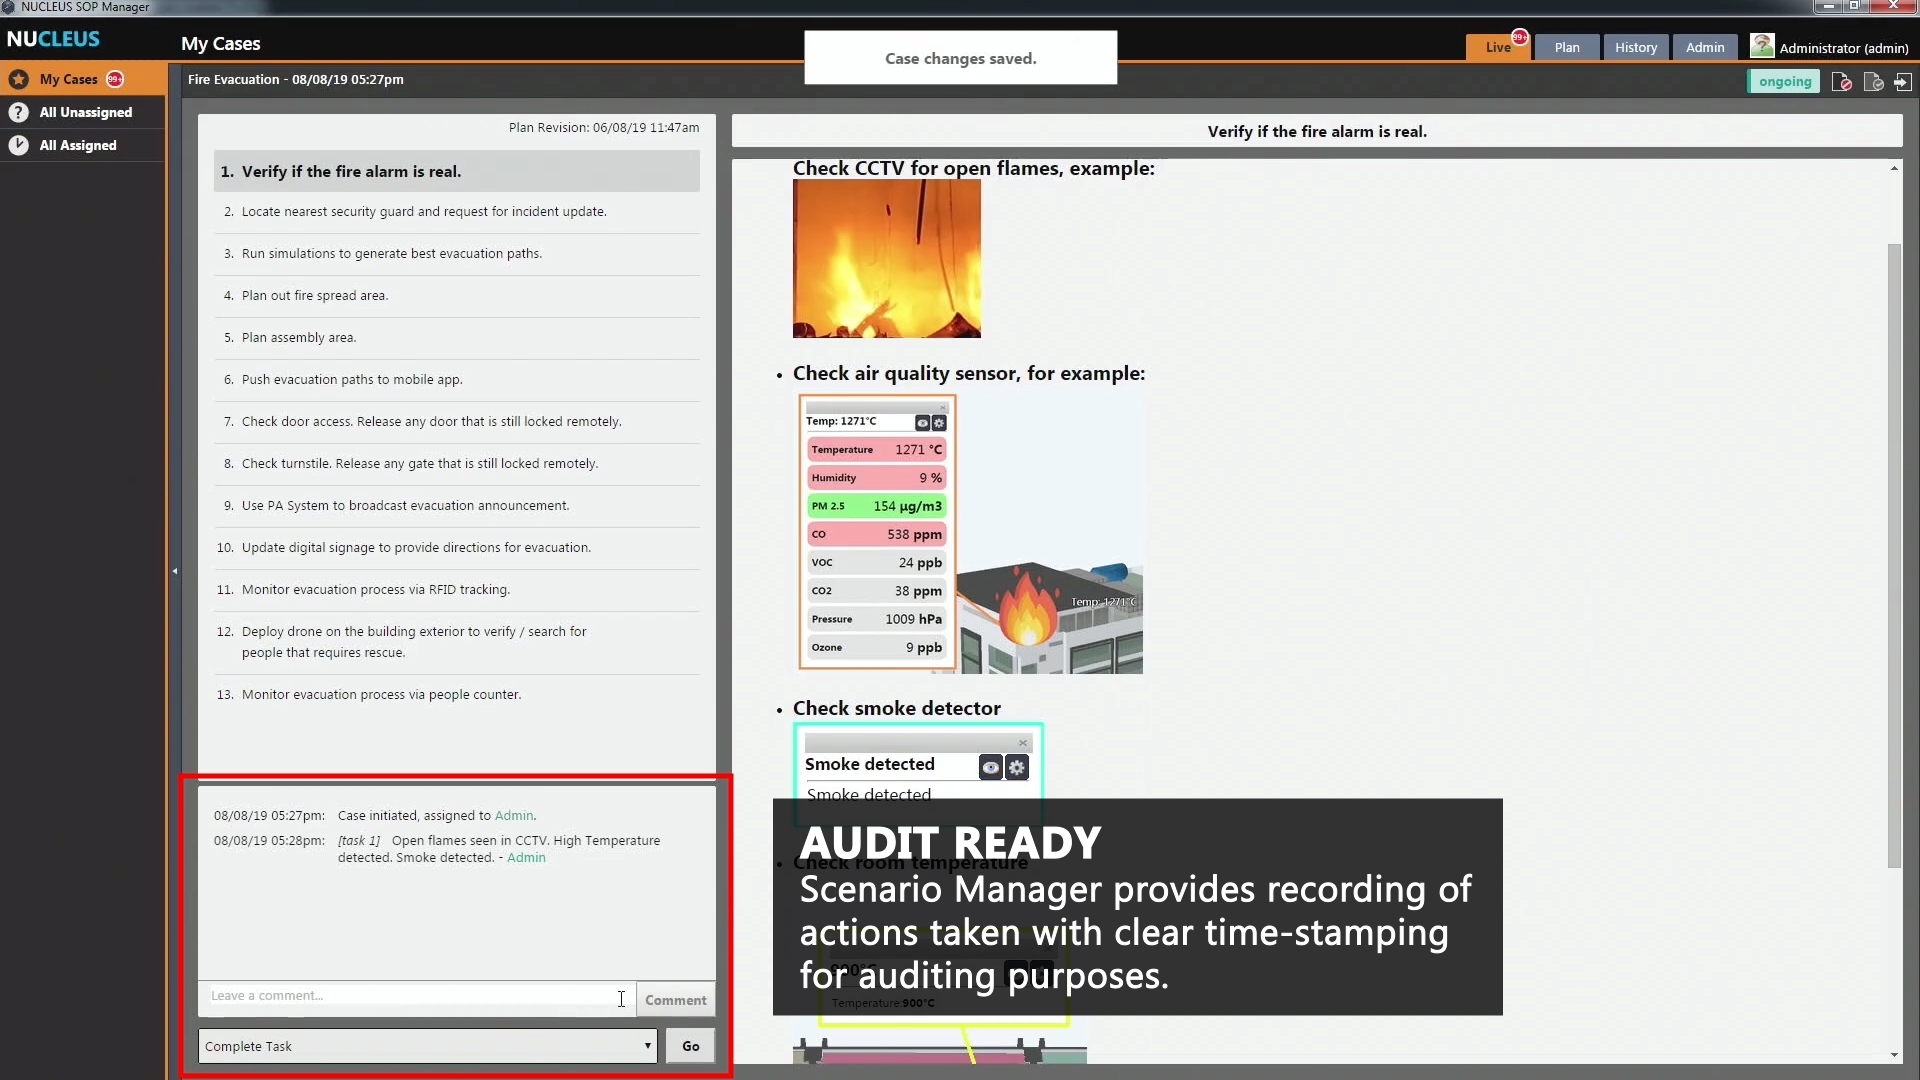This screenshot has width=1920, height=1080.
Task: Select task 11 Monitor evacuation via RFID tracking
Action: pos(456,590)
